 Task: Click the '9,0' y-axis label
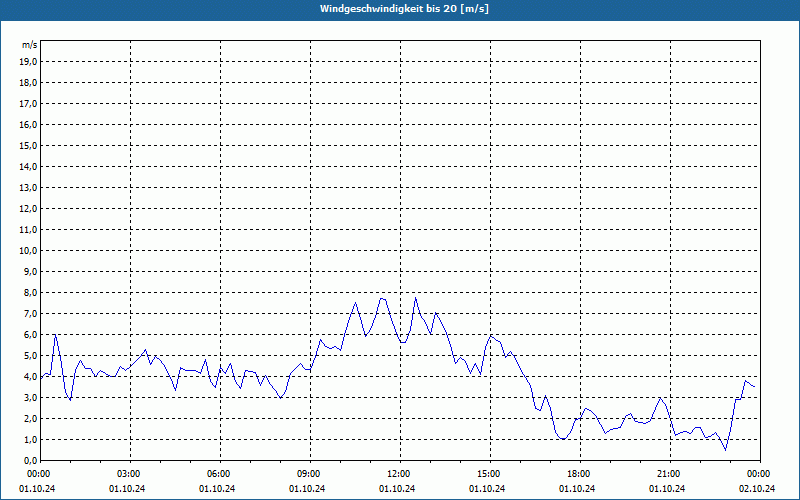(30, 271)
